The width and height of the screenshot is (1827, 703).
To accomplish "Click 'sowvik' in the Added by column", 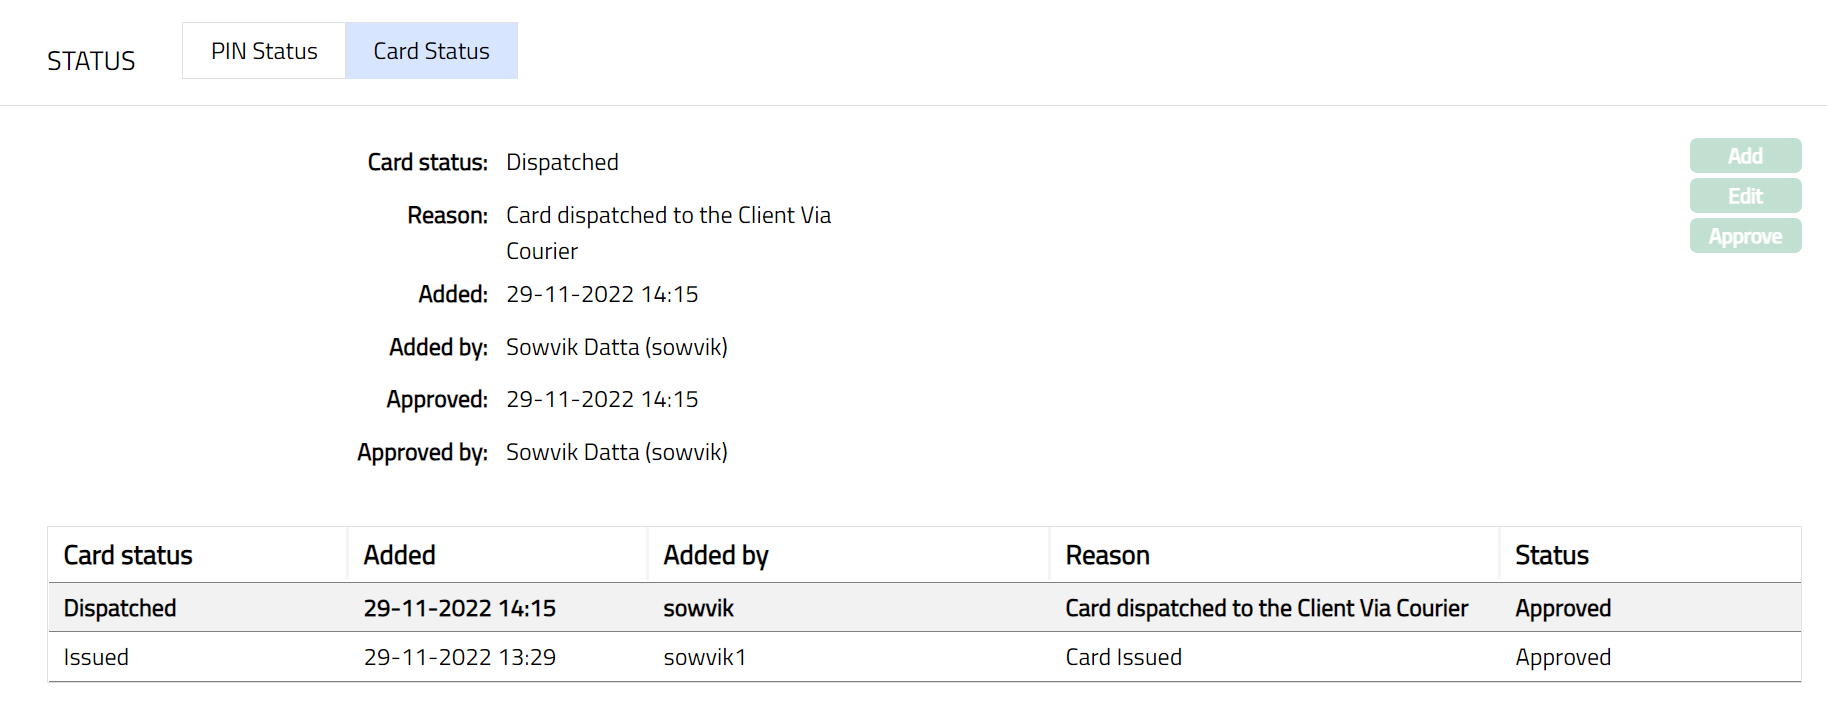I will coord(698,608).
